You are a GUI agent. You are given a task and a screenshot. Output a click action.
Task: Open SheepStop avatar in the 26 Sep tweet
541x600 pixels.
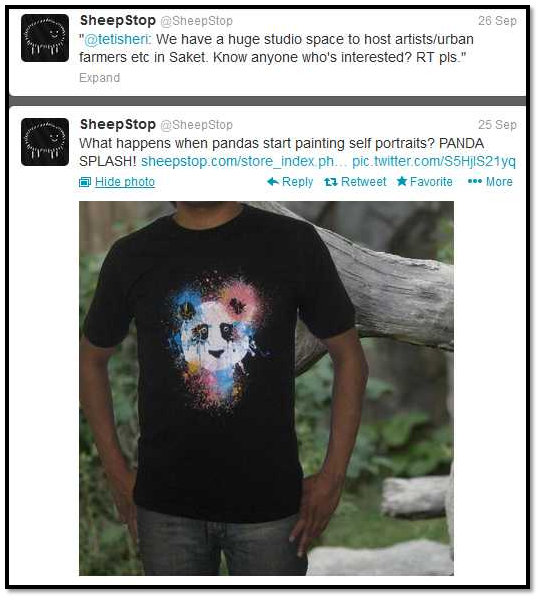(x=45, y=38)
